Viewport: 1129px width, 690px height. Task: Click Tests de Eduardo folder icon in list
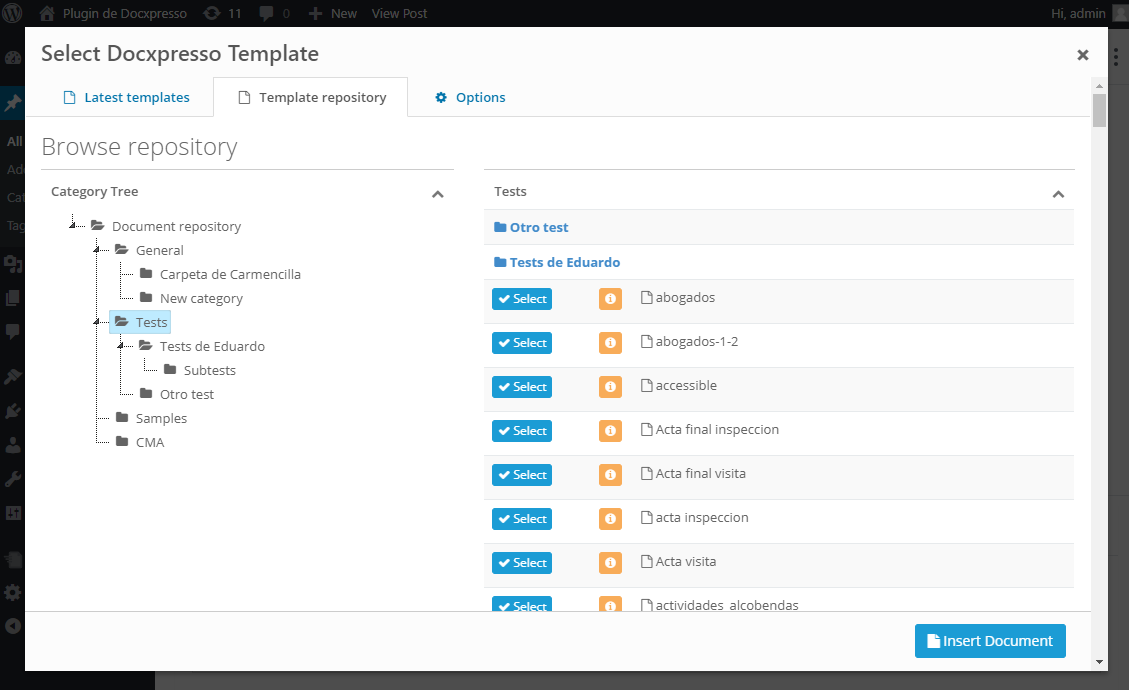pos(500,262)
